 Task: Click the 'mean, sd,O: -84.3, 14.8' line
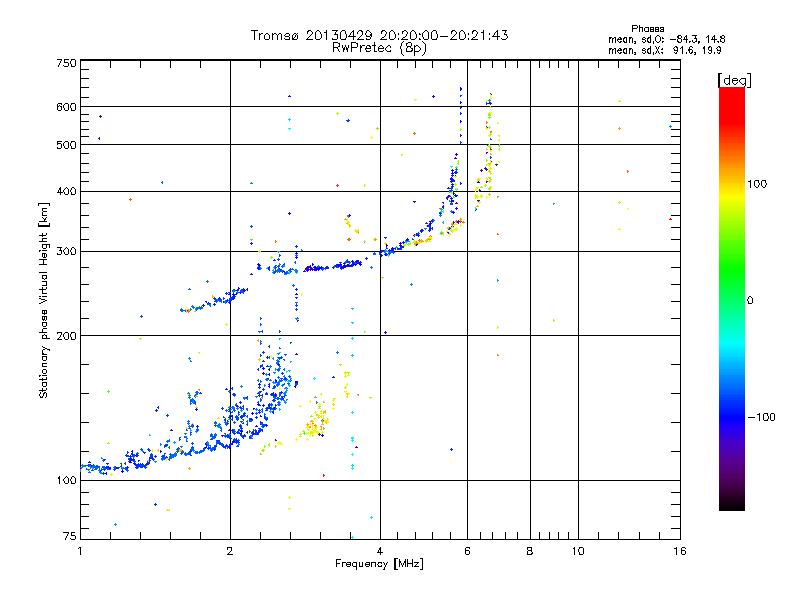click(x=666, y=39)
